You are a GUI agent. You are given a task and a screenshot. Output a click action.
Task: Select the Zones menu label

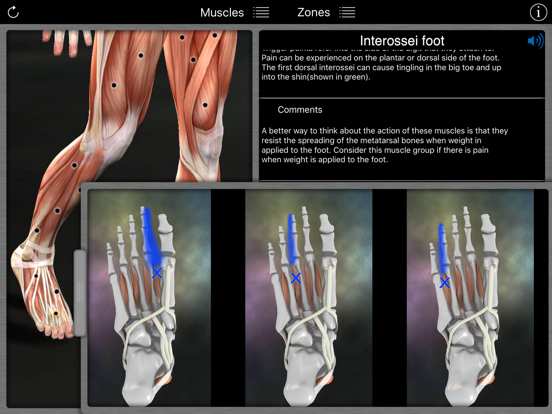[314, 12]
